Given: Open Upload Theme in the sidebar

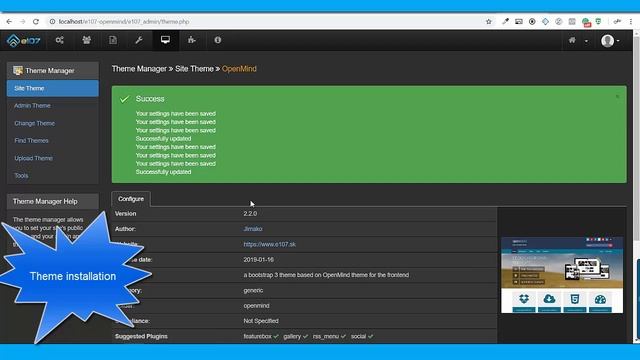Looking at the screenshot, I should 33,158.
